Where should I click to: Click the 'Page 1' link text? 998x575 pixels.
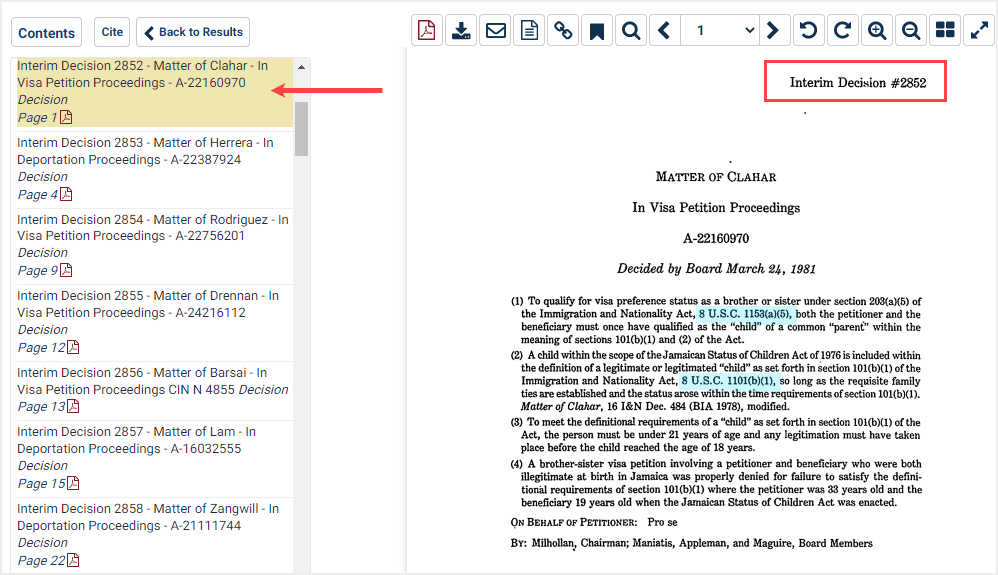[x=37, y=117]
